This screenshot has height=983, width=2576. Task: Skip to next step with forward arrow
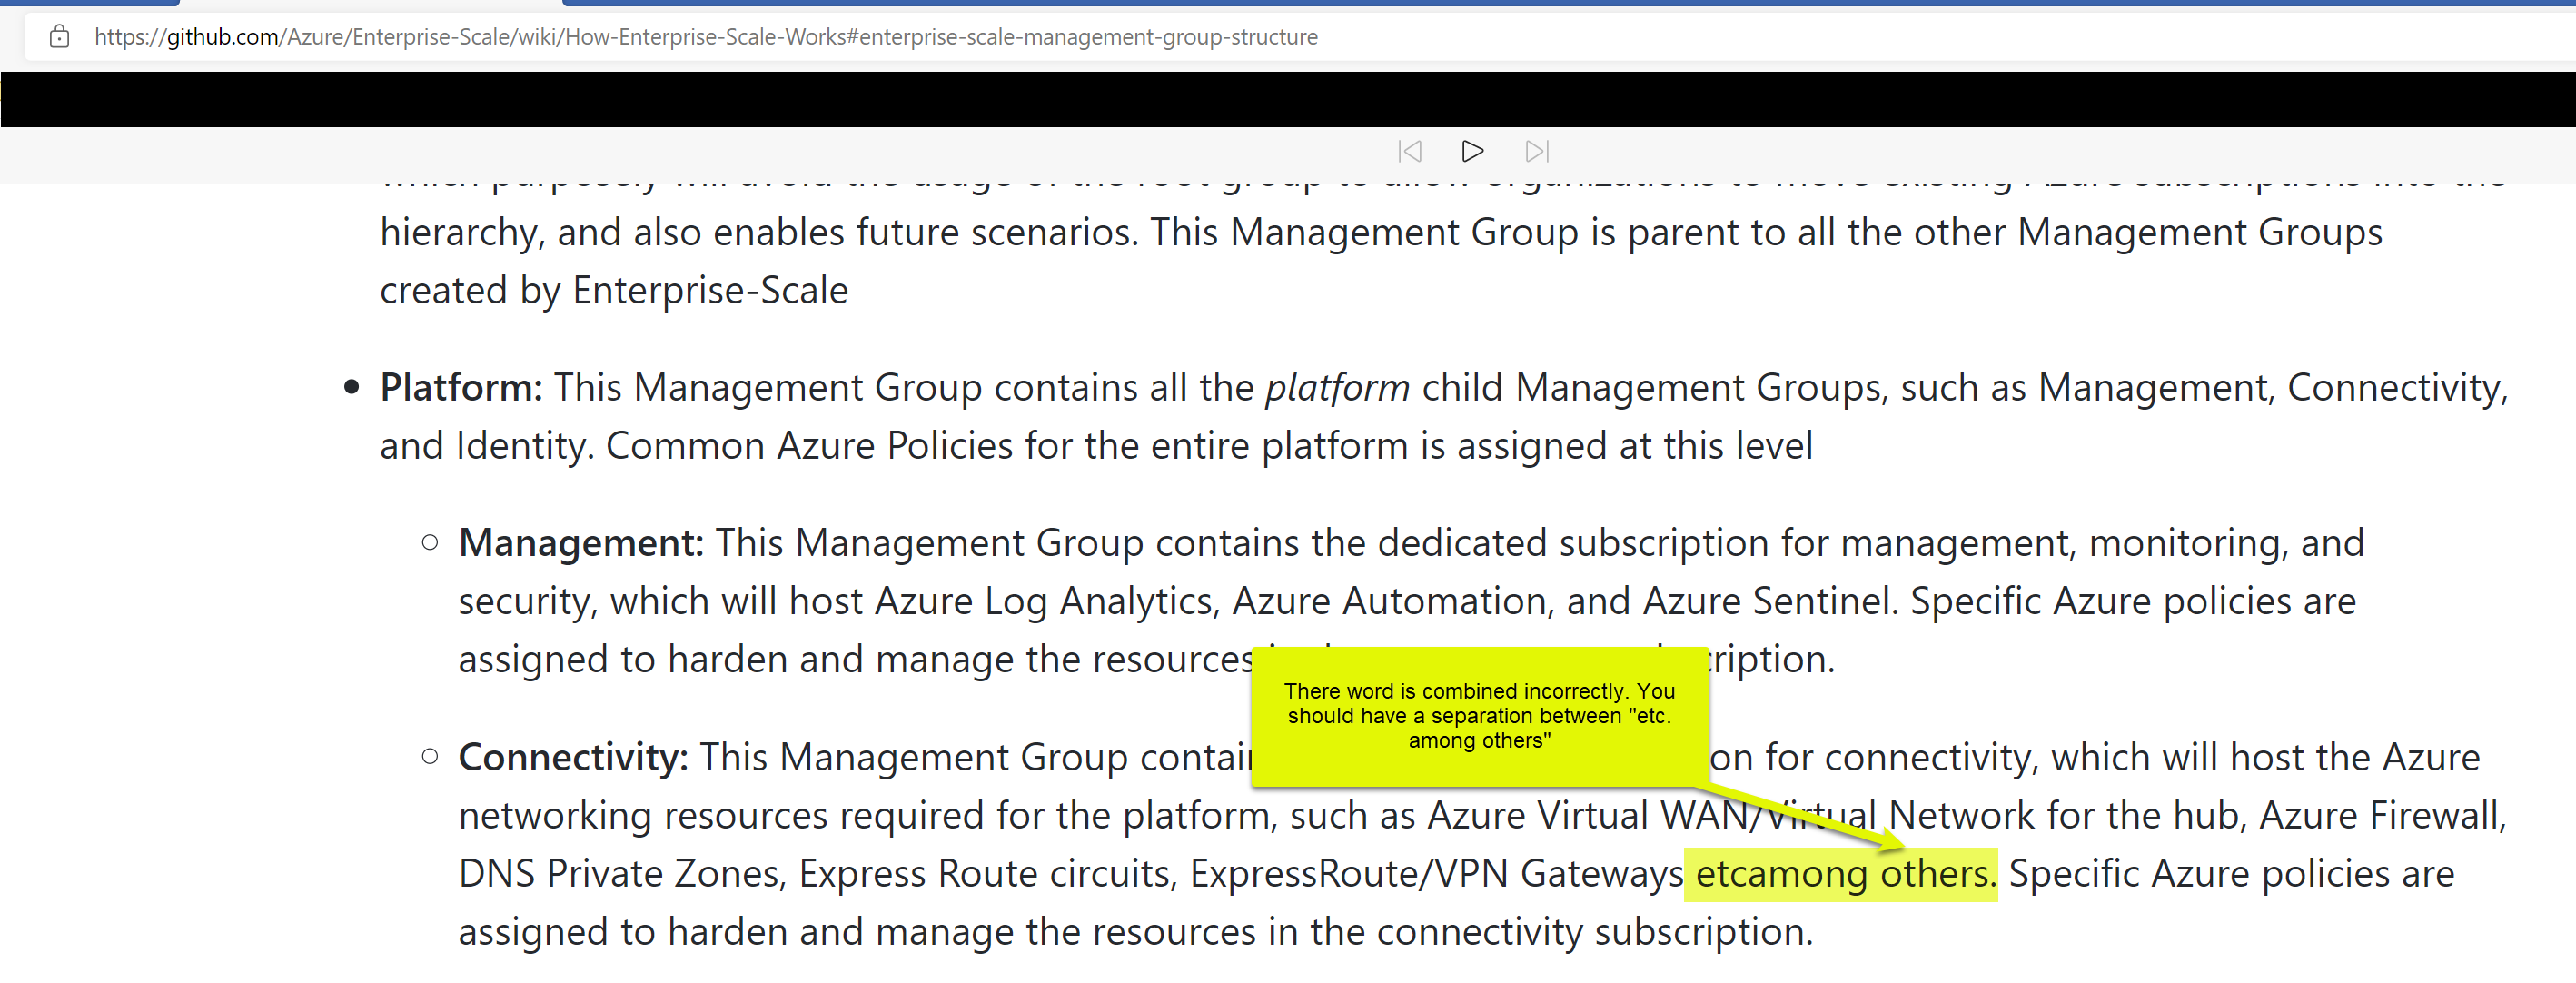point(1536,151)
